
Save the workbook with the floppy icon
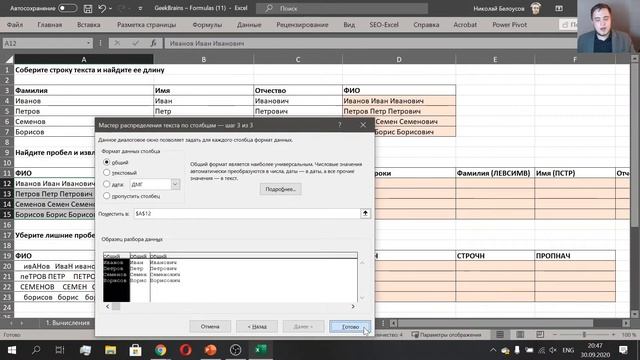click(x=88, y=8)
